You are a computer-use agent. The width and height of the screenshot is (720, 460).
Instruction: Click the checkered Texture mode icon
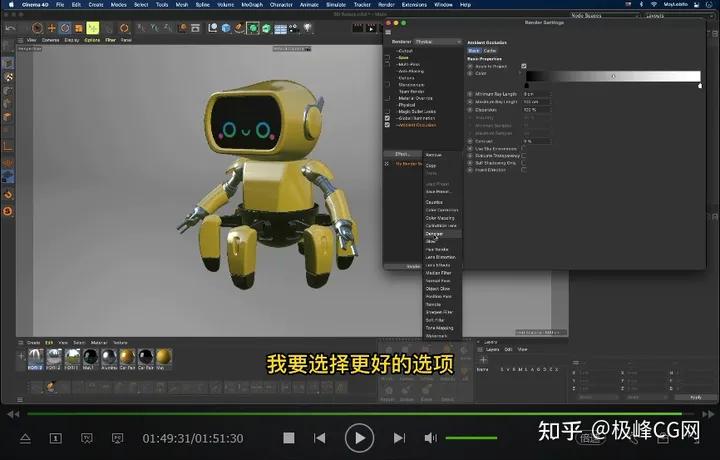click(8, 77)
